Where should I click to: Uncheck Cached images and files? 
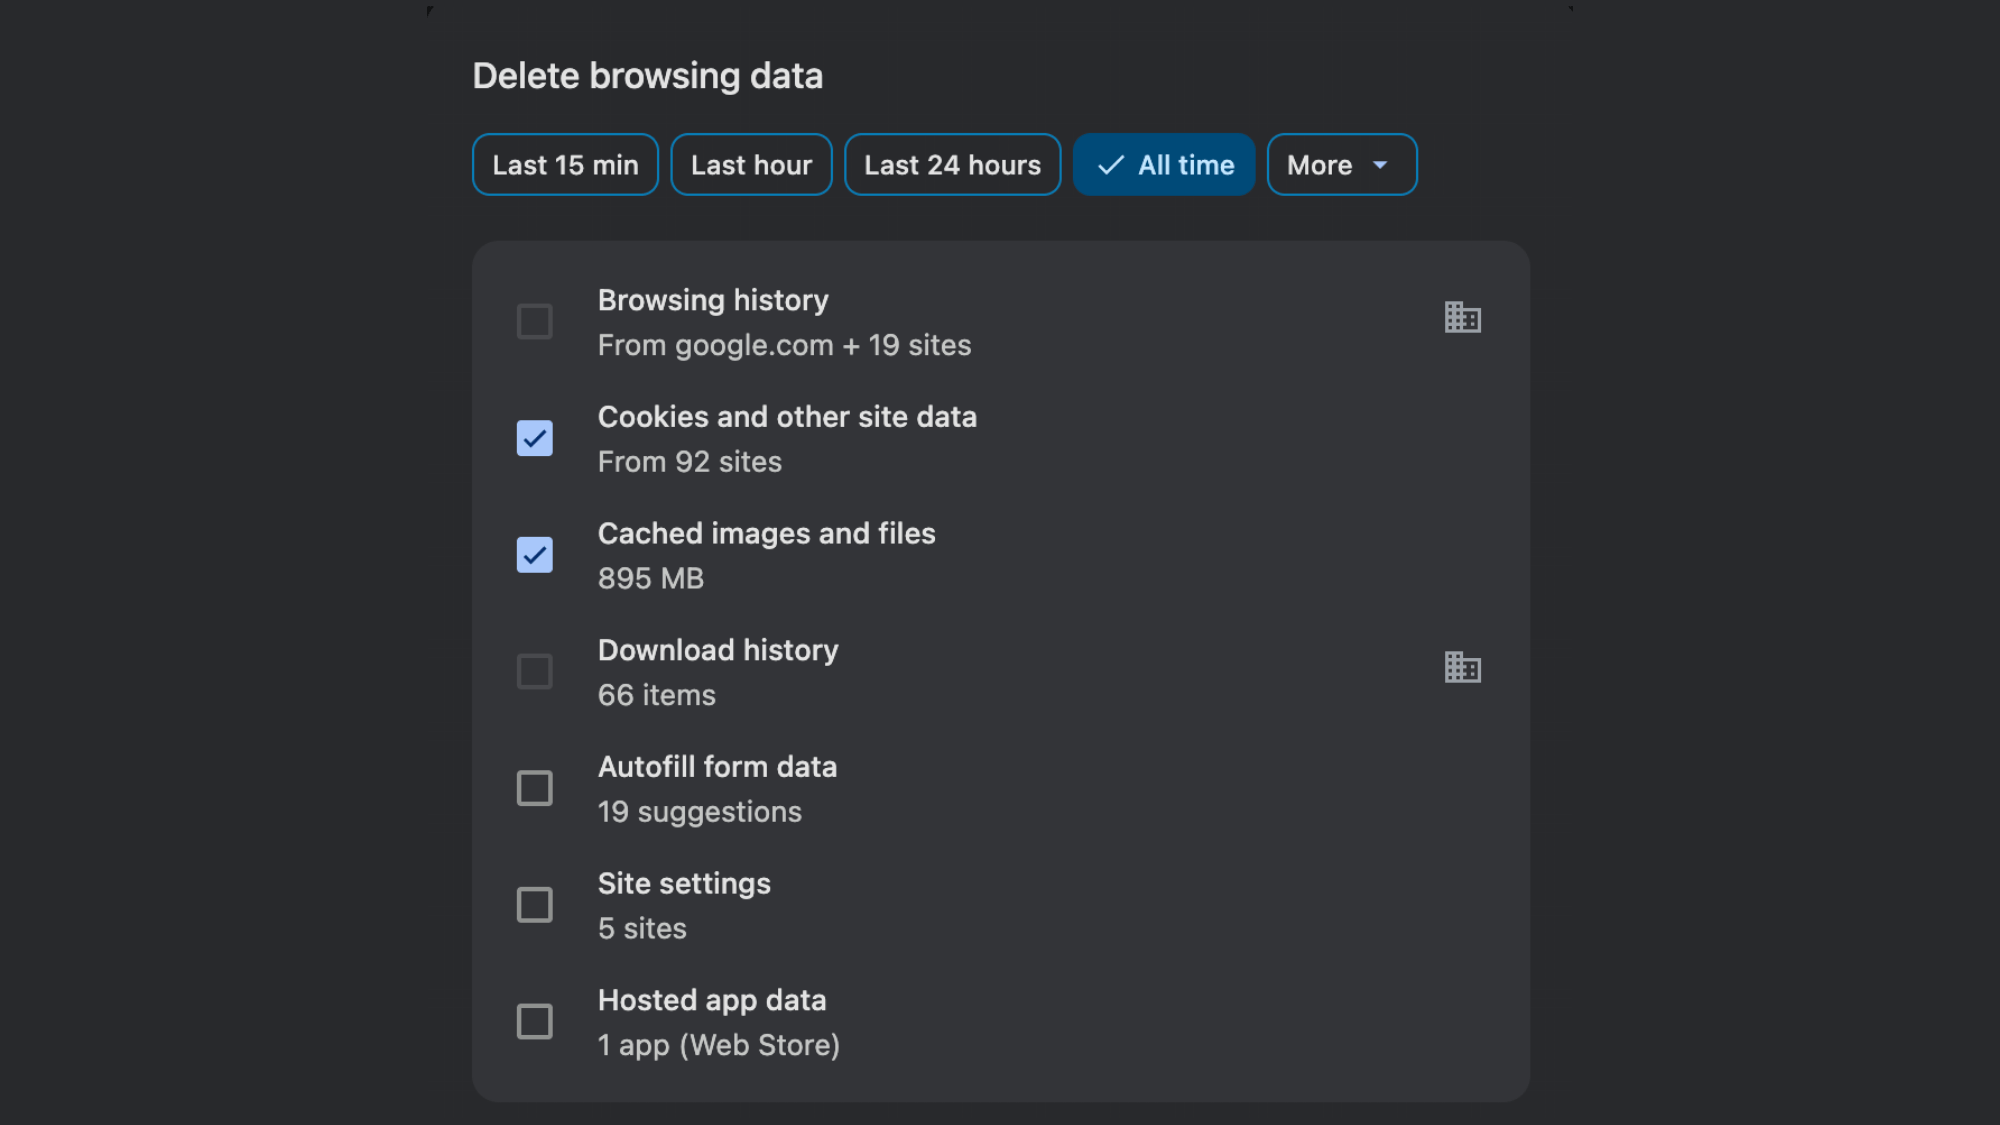pyautogui.click(x=535, y=555)
